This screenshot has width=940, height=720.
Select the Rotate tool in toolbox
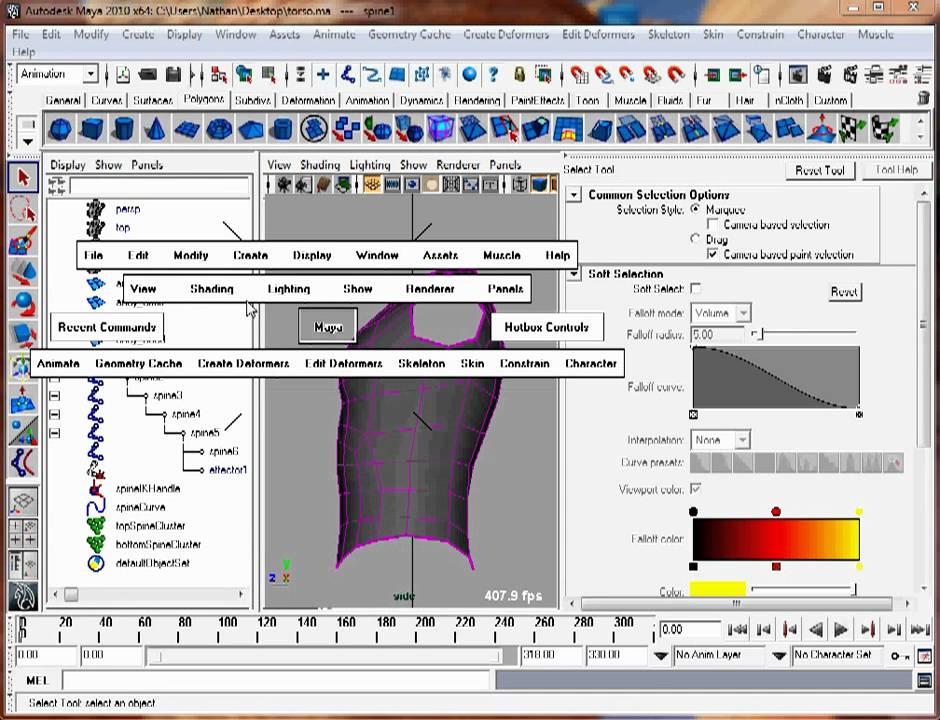pos(23,304)
